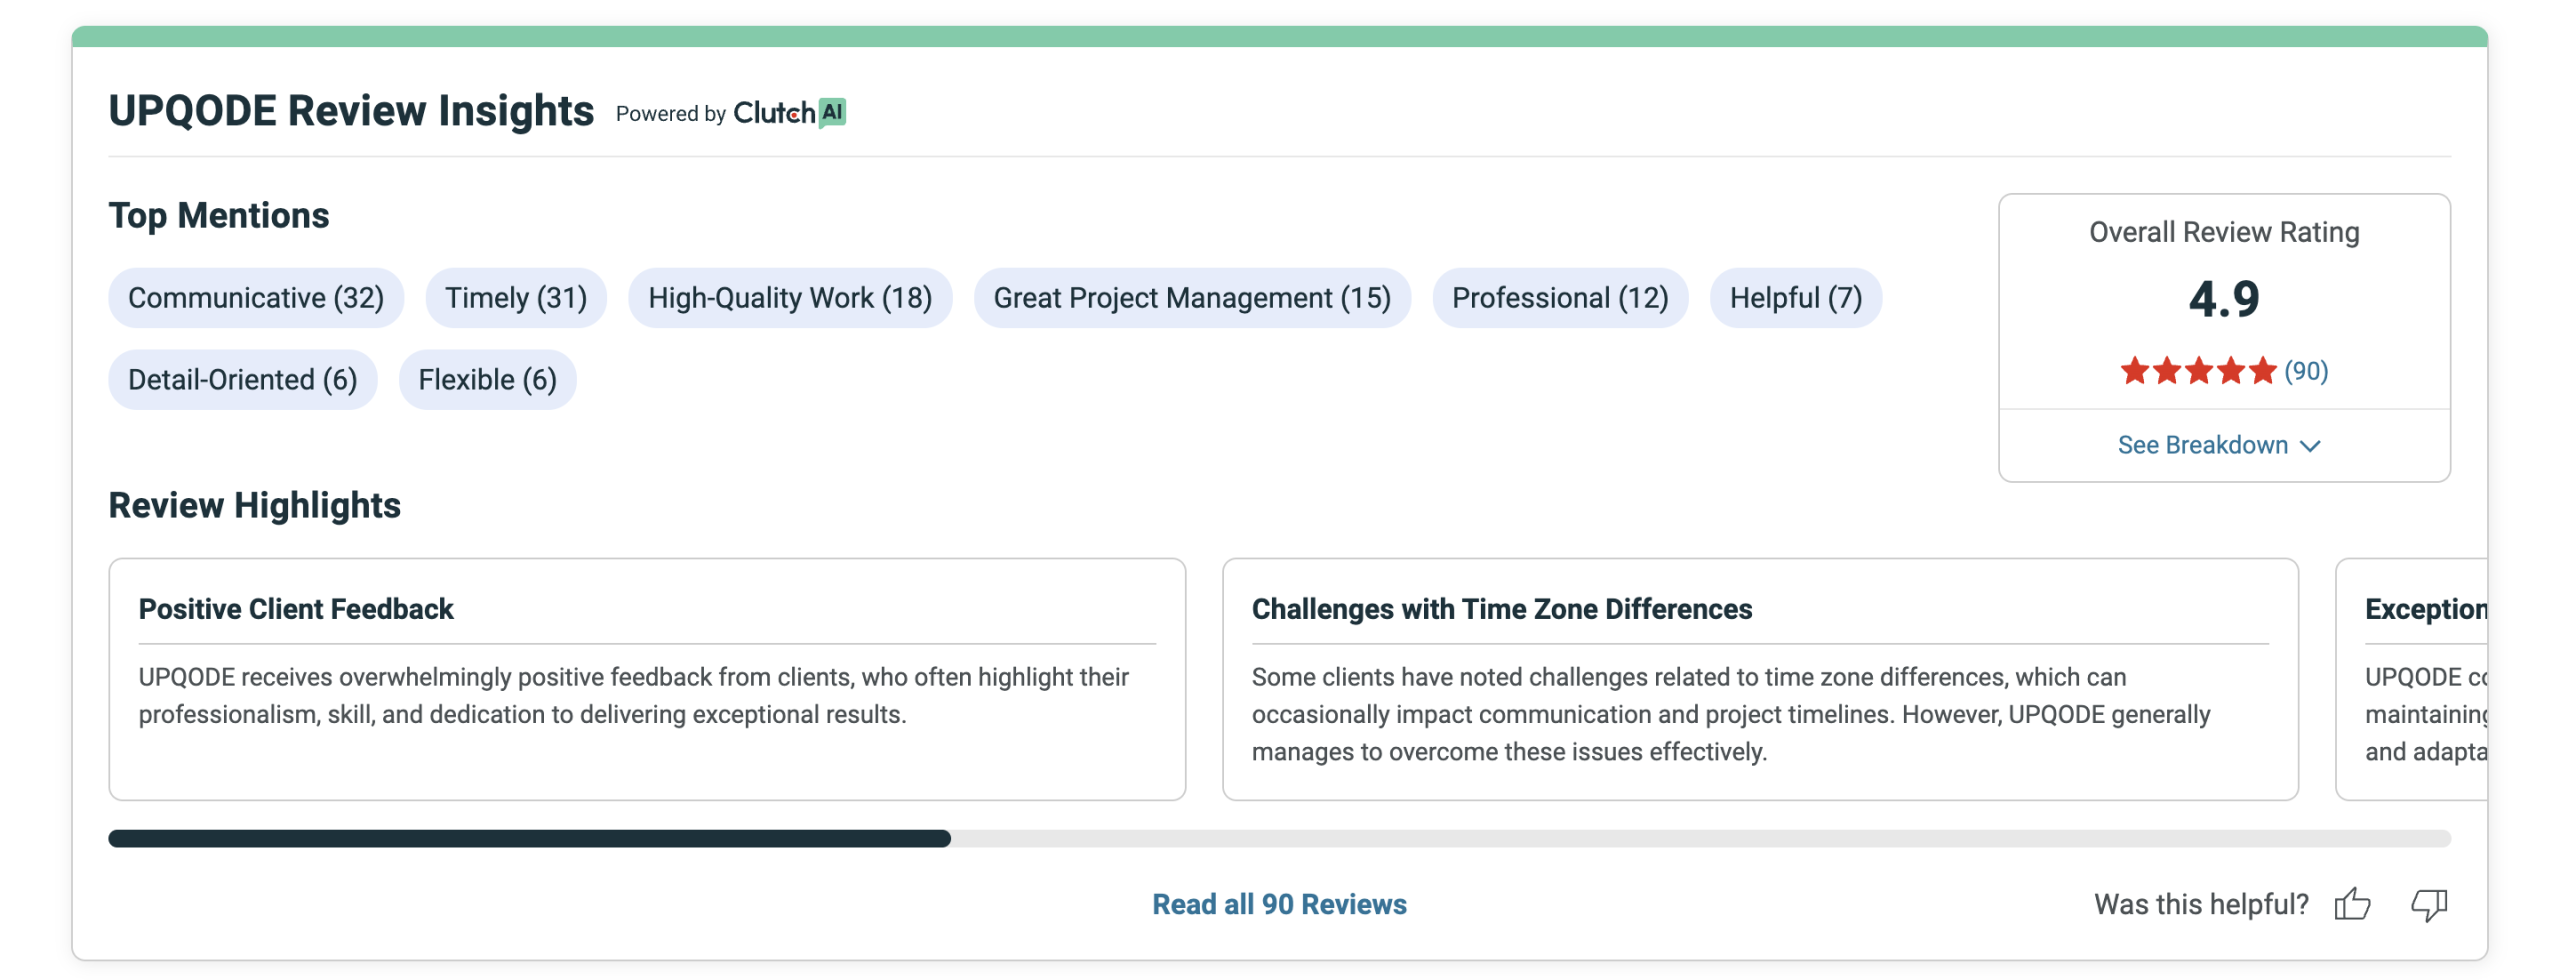Click the thumbs up helpful icon
Viewport: 2560px width, 980px height.
pyautogui.click(x=2351, y=904)
